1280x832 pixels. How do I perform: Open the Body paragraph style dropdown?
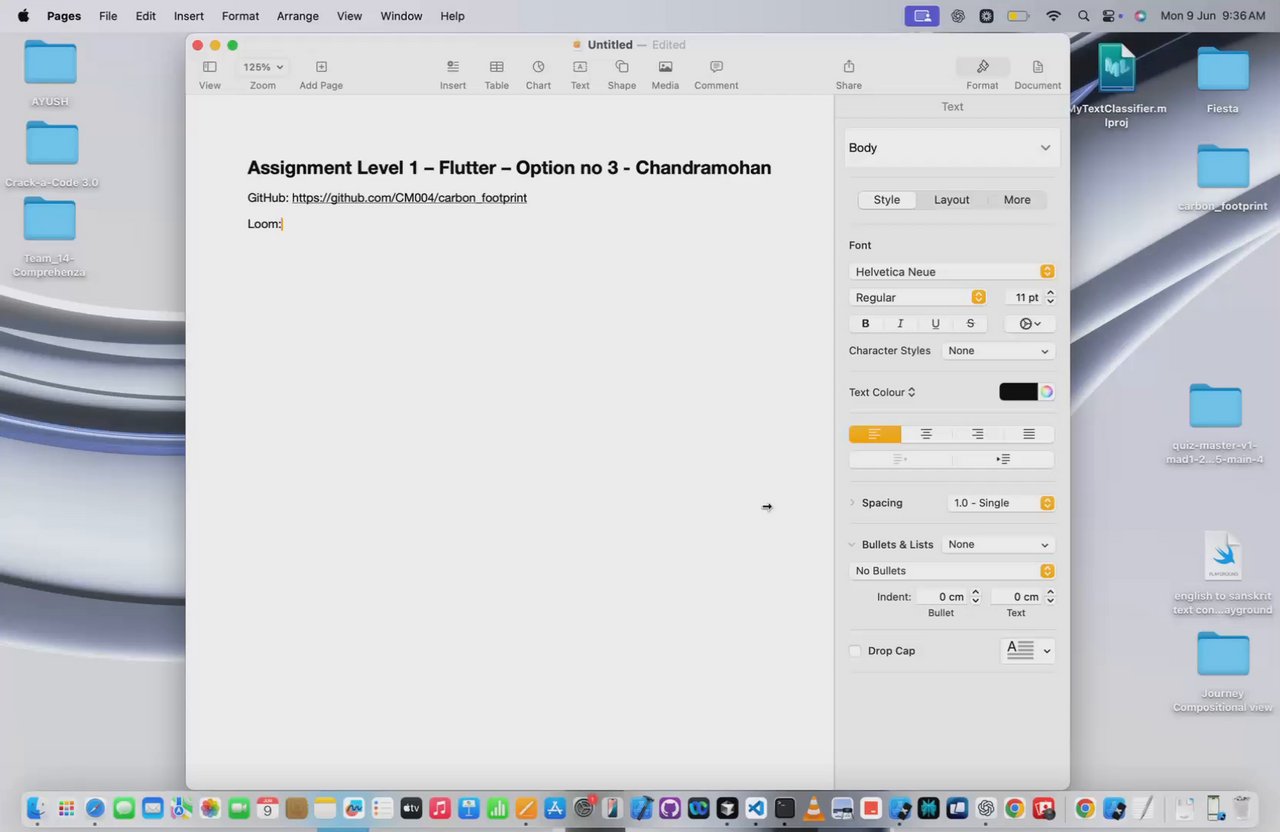951,148
